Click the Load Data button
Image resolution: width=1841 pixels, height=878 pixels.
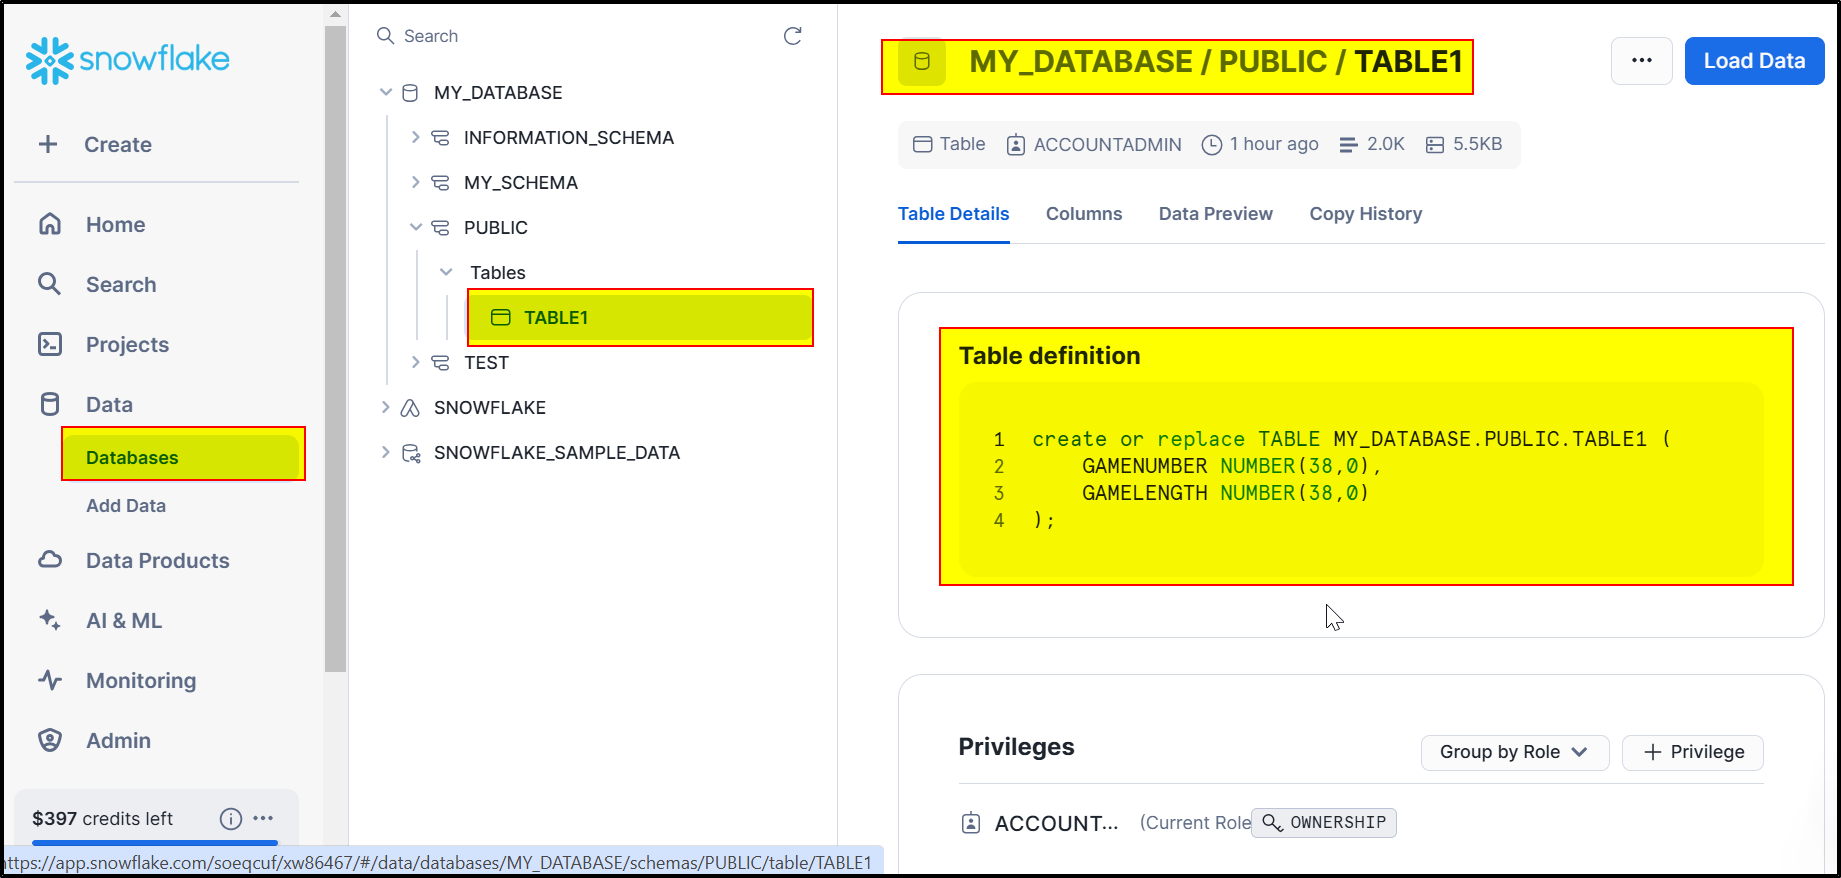pos(1754,61)
